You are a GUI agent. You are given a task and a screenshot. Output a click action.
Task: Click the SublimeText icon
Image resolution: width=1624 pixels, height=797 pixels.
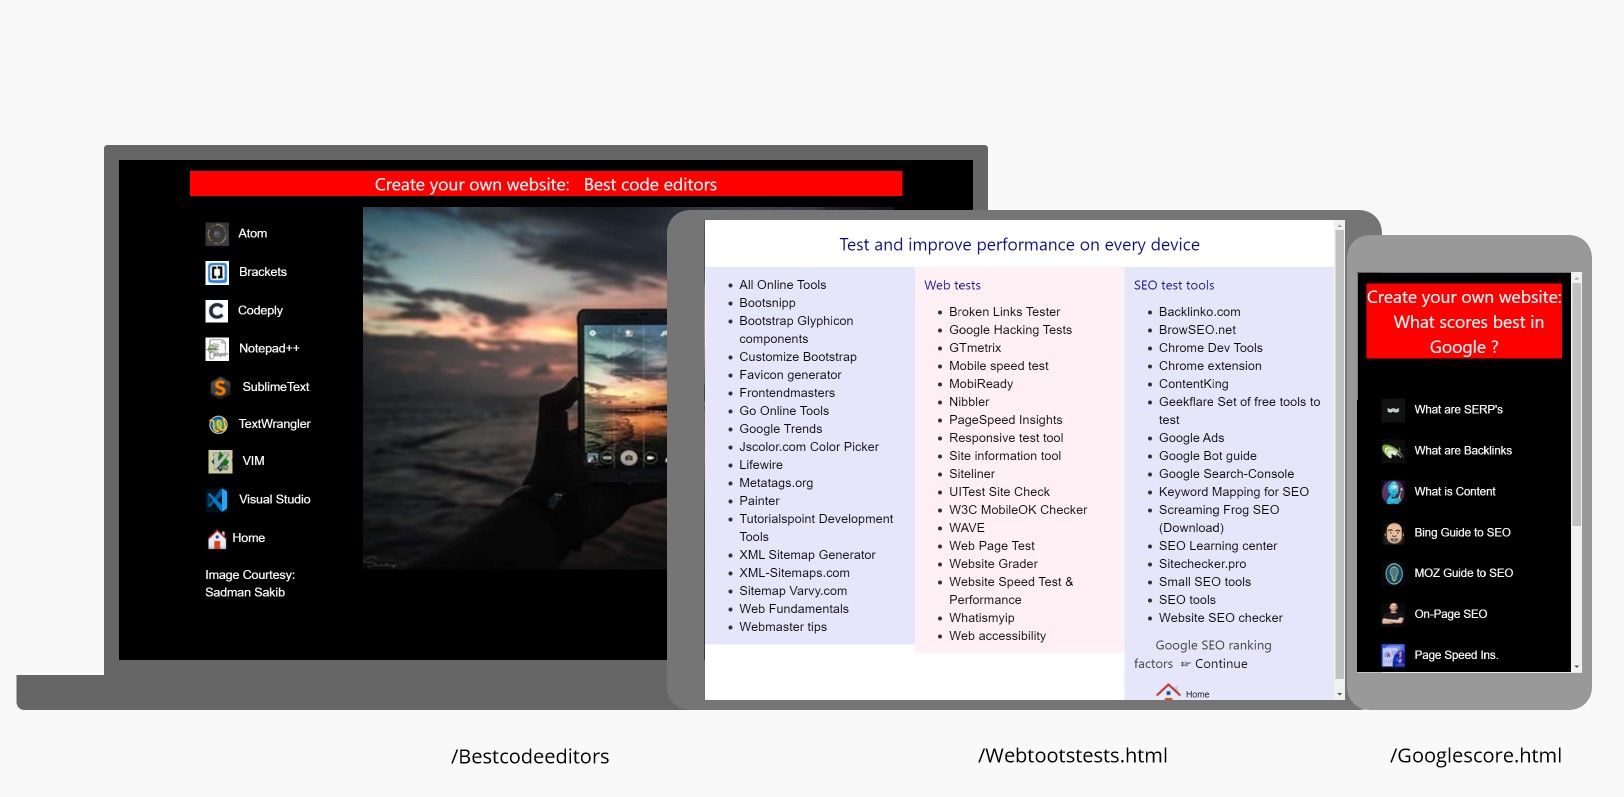point(219,387)
